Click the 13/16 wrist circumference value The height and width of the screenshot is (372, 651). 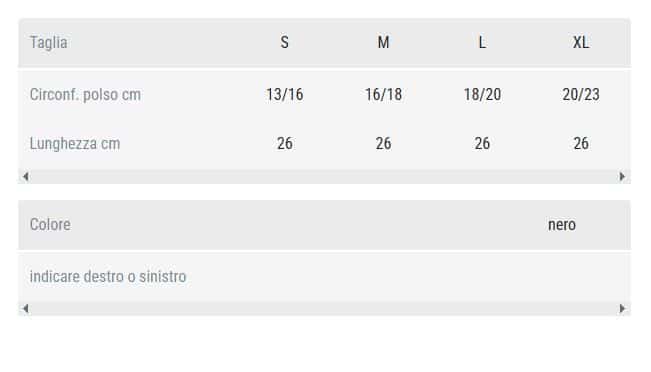pyautogui.click(x=284, y=95)
